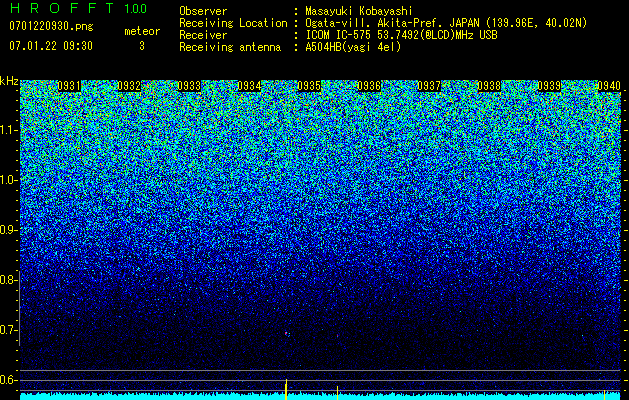Click the 0936 time label
Viewport: 629px width, 400px height.
coord(369,86)
